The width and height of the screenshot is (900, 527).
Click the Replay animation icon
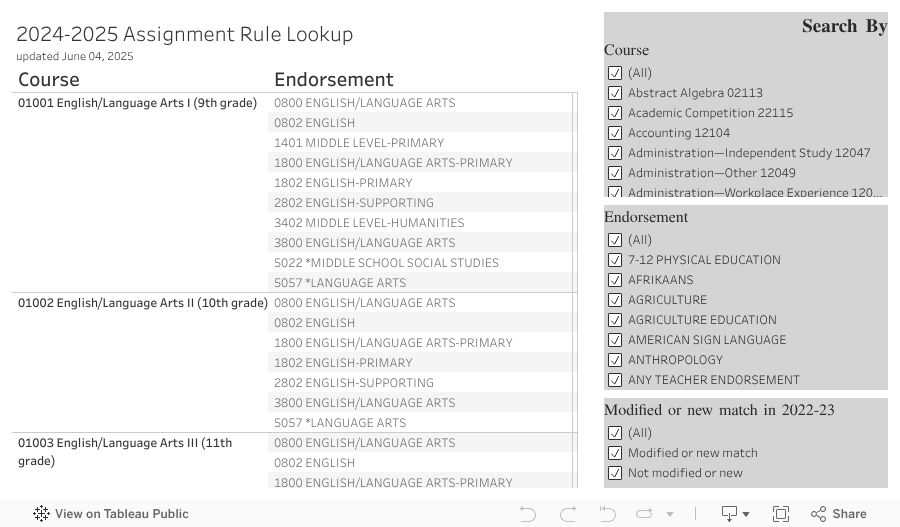point(645,514)
